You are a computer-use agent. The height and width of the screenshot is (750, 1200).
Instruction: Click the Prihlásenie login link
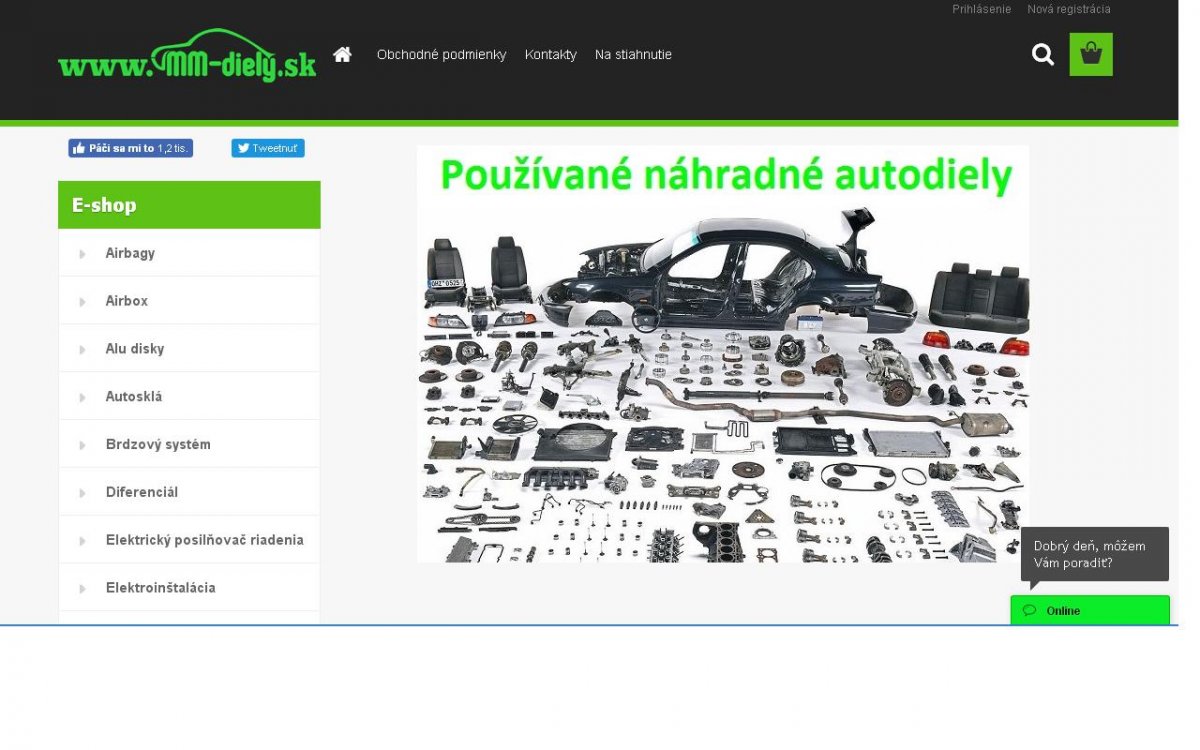point(981,9)
